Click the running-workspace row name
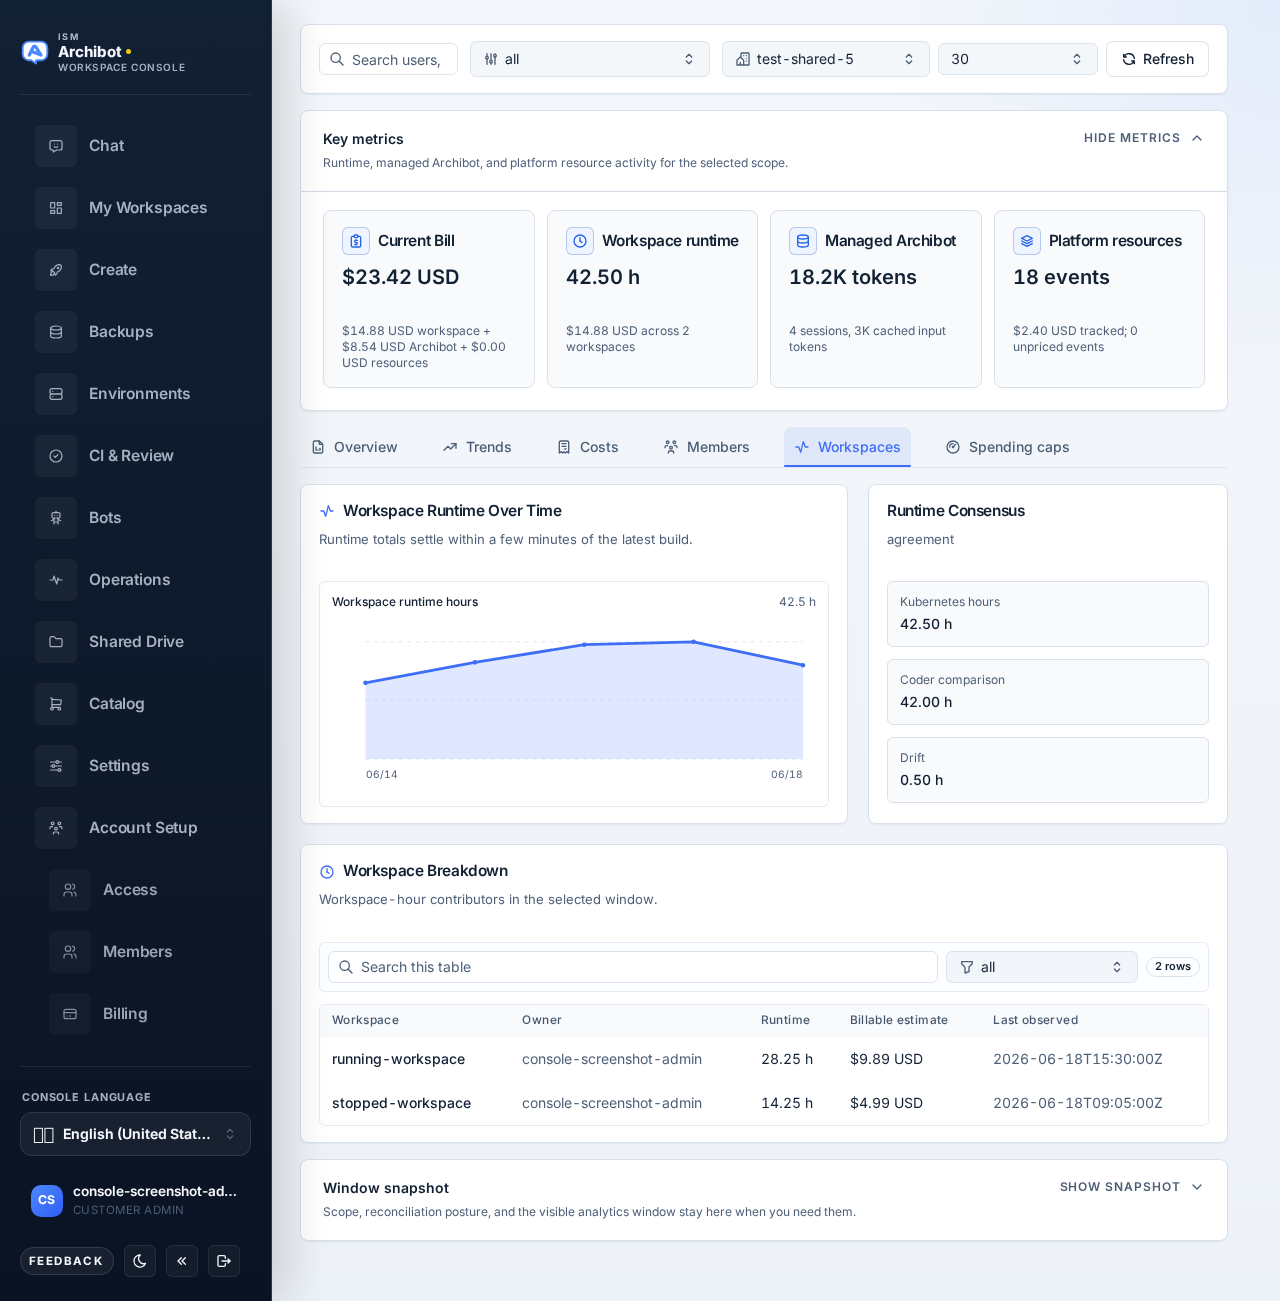 pyautogui.click(x=398, y=1059)
